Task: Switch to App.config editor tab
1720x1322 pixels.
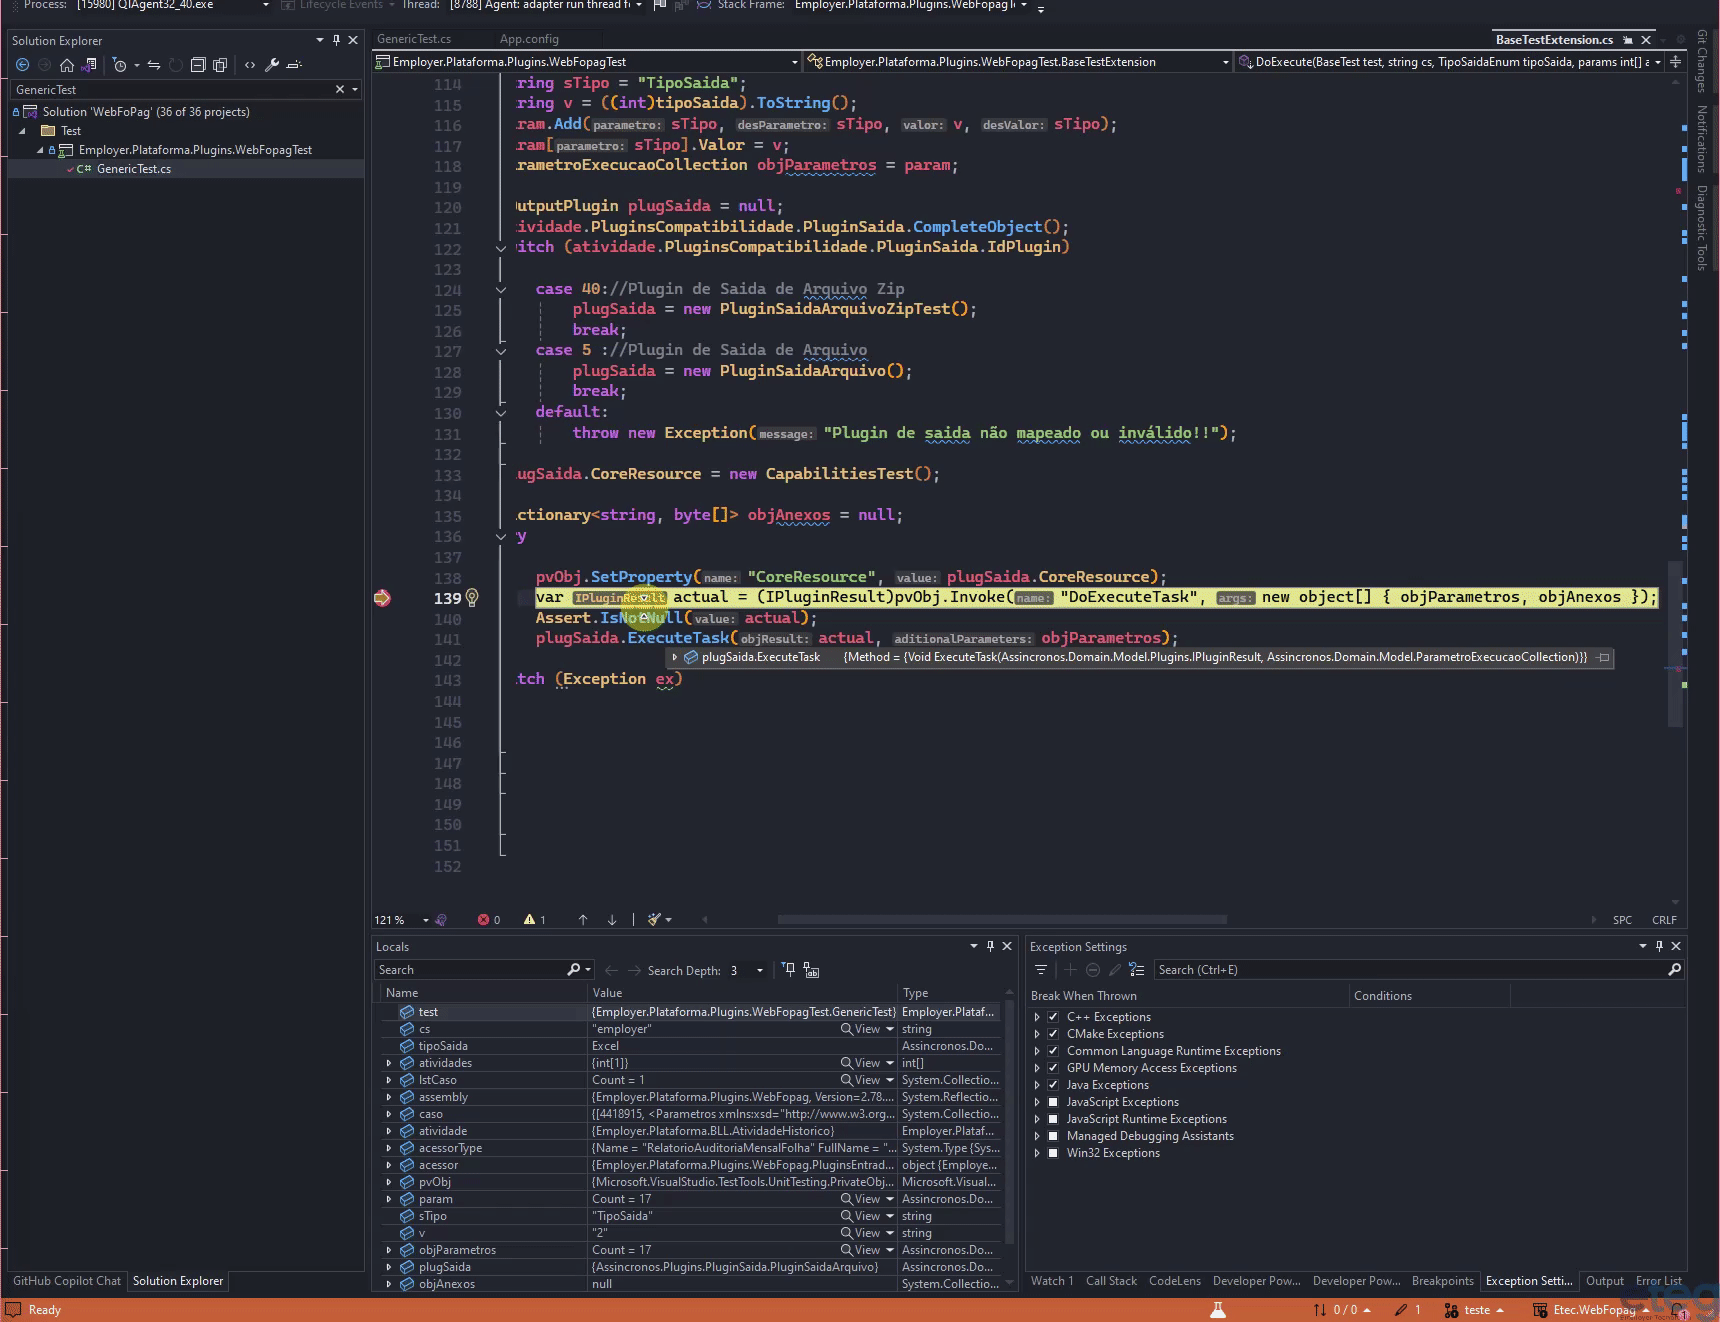Action: pyautogui.click(x=529, y=39)
